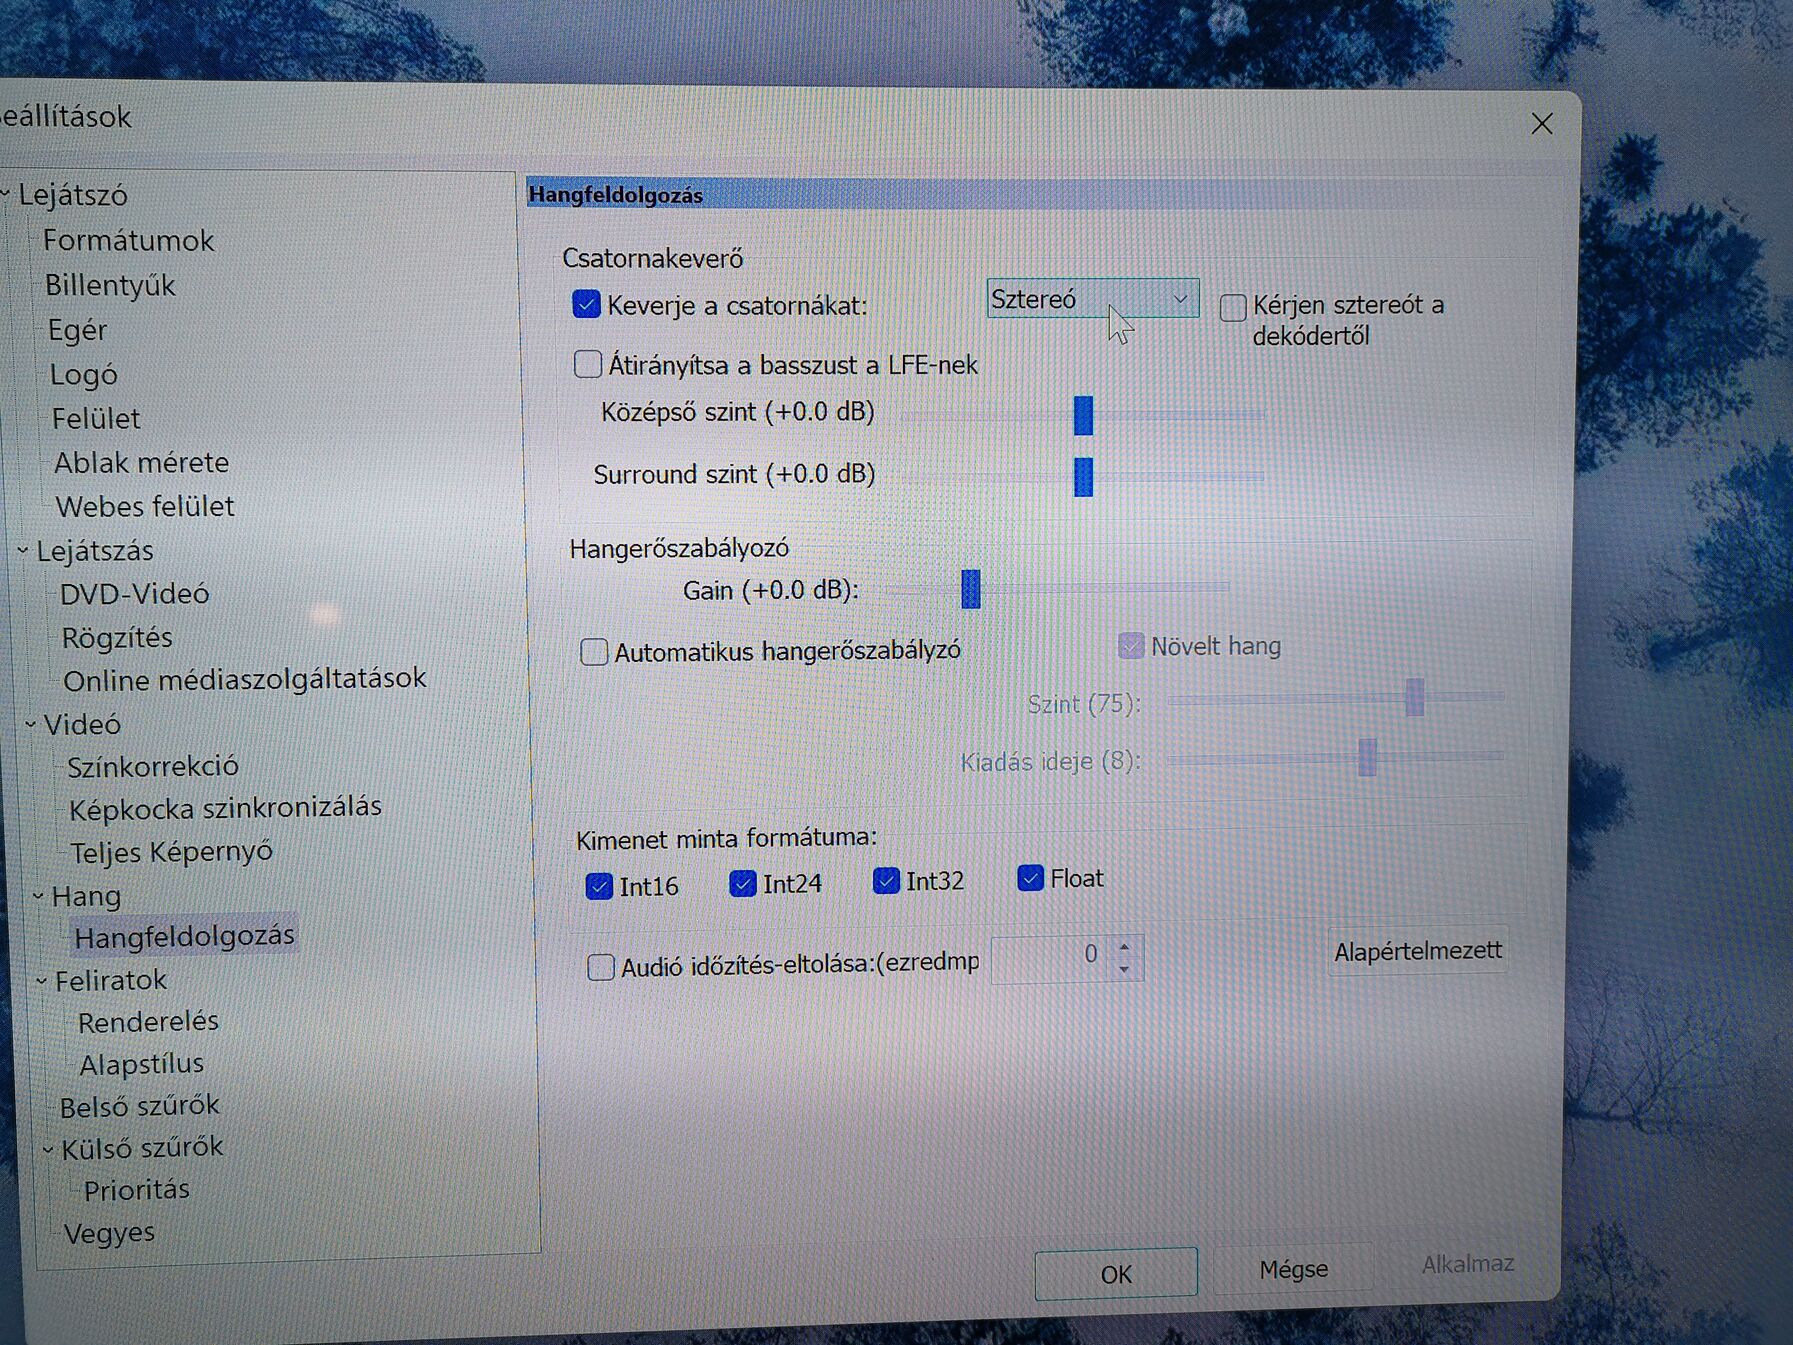
Task: Click the Kiadás ideje (8) slider
Action: point(1335,757)
